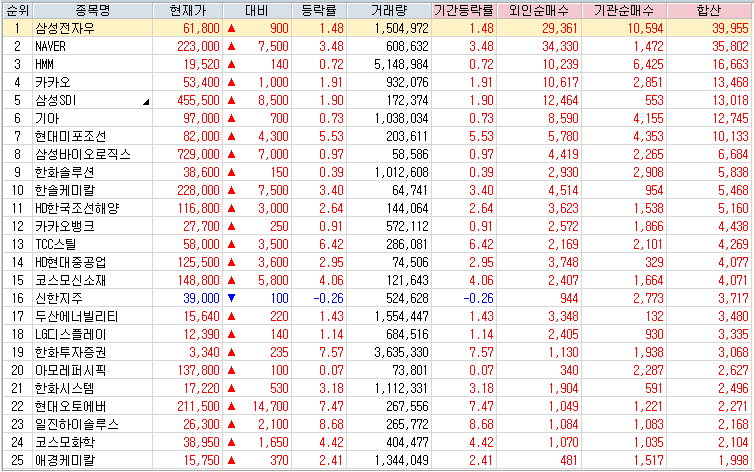This screenshot has width=754, height=472.
Task: Sort by the 순위 column header
Action: (x=17, y=10)
